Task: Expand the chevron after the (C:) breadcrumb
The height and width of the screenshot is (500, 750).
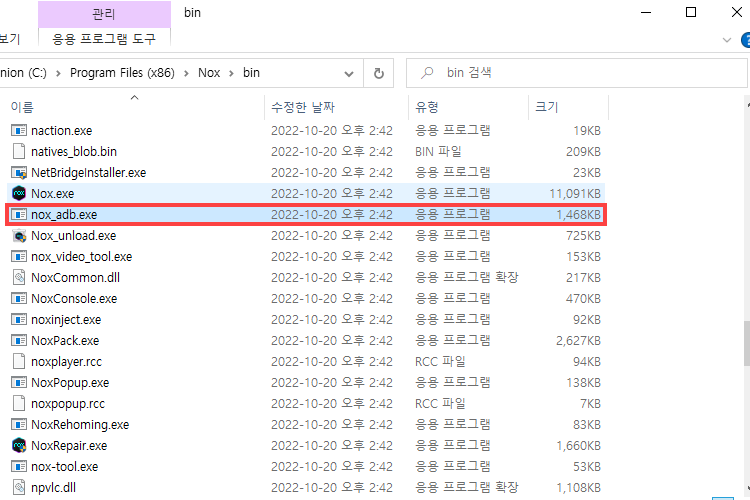Action: pos(58,73)
